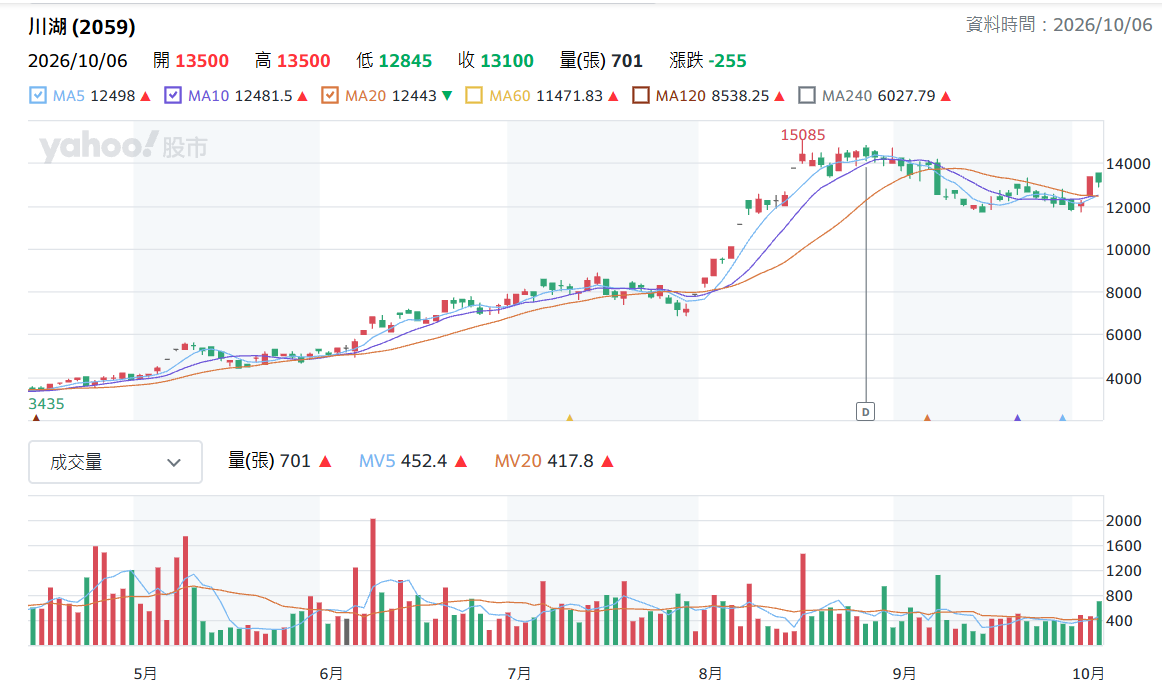Click the 15085 peak price label

click(803, 135)
